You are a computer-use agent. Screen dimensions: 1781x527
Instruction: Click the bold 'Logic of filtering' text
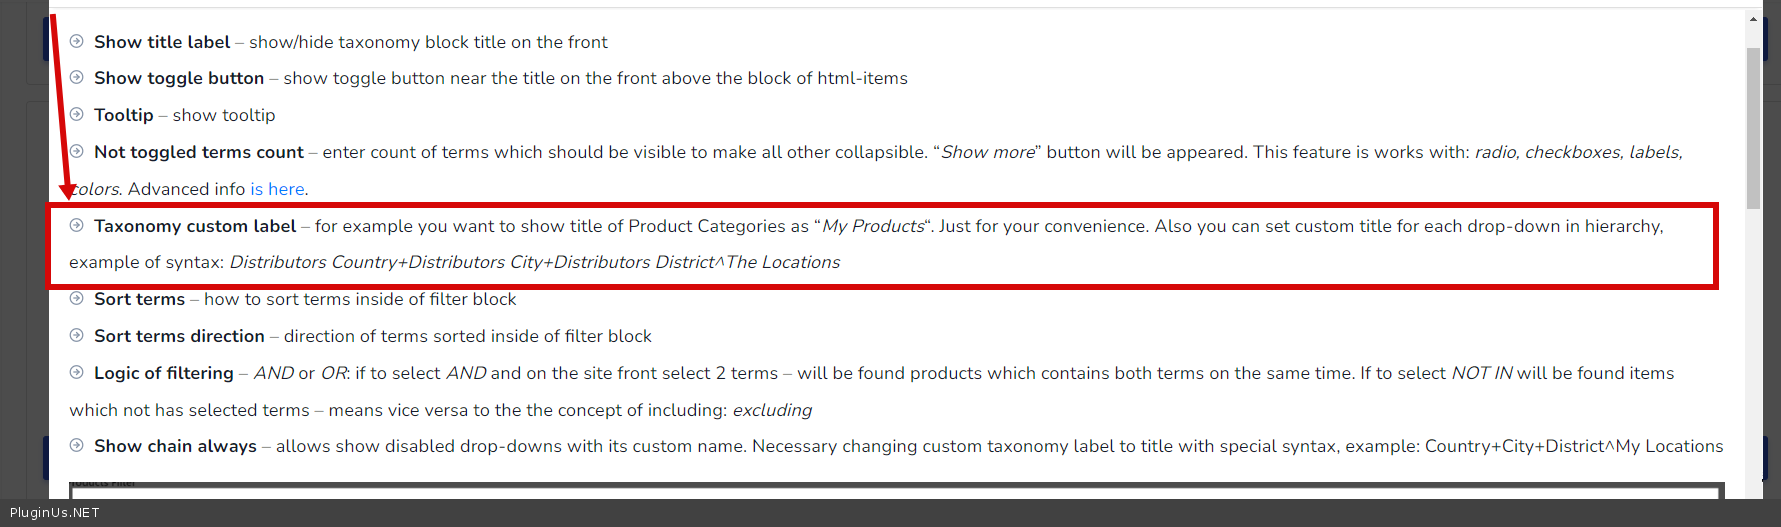click(164, 373)
